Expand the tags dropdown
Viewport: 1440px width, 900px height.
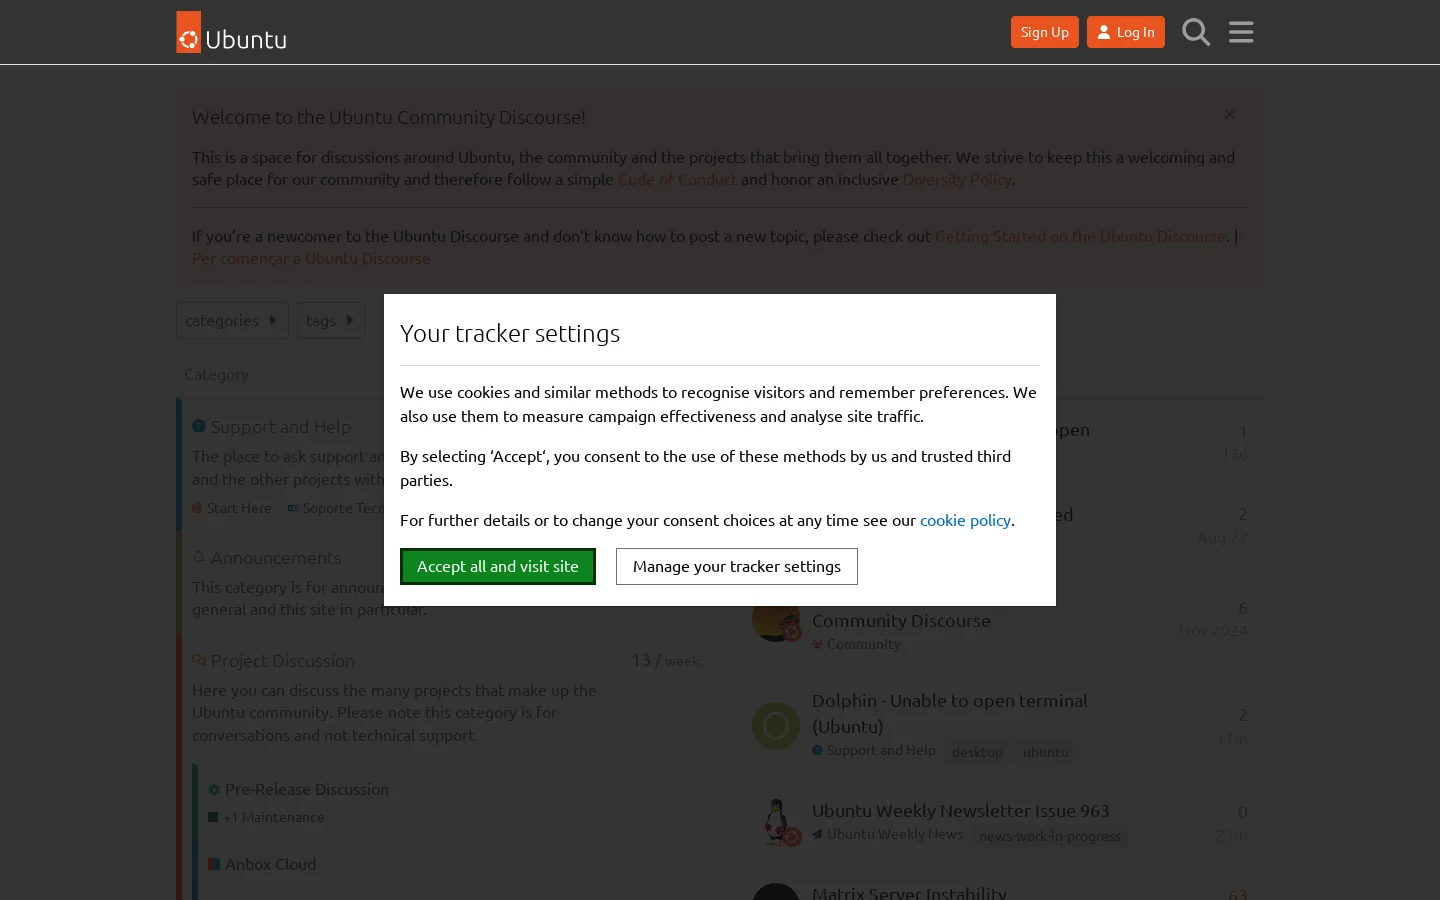(331, 320)
